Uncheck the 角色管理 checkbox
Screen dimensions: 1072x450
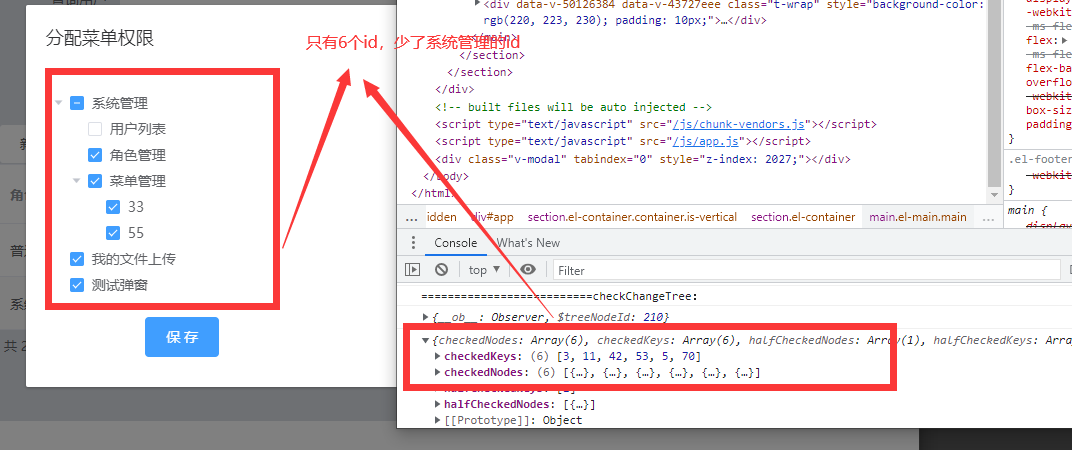click(95, 155)
